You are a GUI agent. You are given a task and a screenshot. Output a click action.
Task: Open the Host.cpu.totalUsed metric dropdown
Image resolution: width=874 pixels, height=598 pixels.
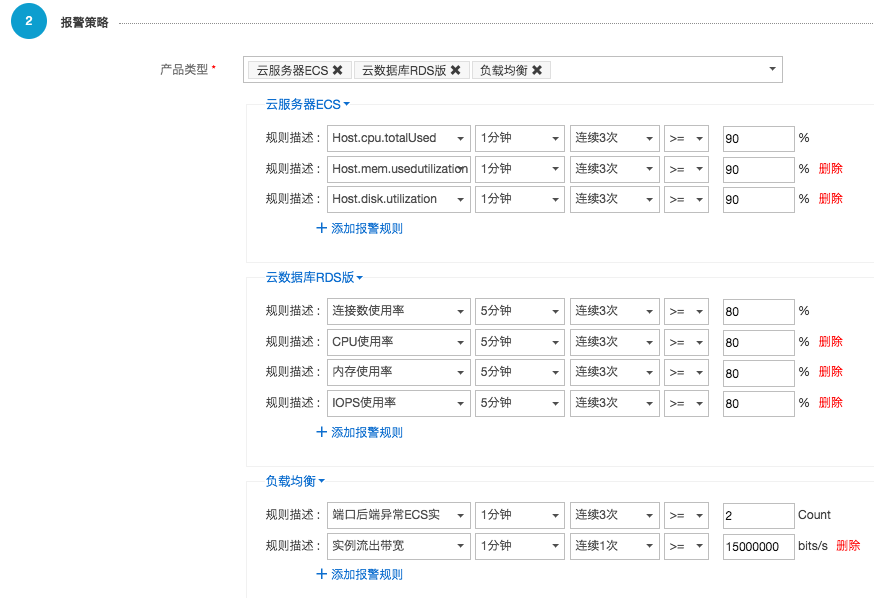[x=399, y=138]
